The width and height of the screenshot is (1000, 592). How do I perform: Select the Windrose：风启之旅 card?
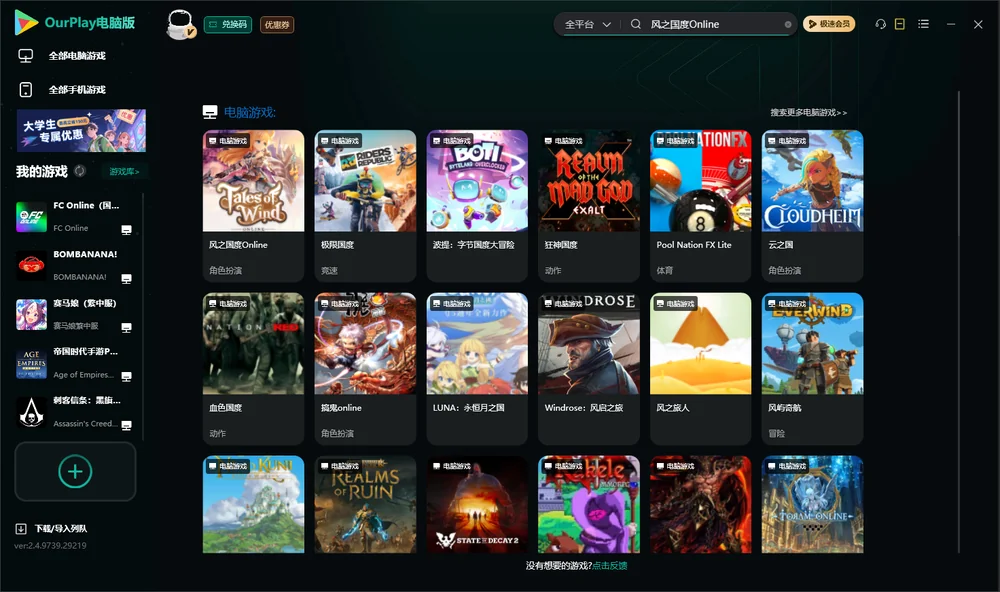(x=589, y=369)
